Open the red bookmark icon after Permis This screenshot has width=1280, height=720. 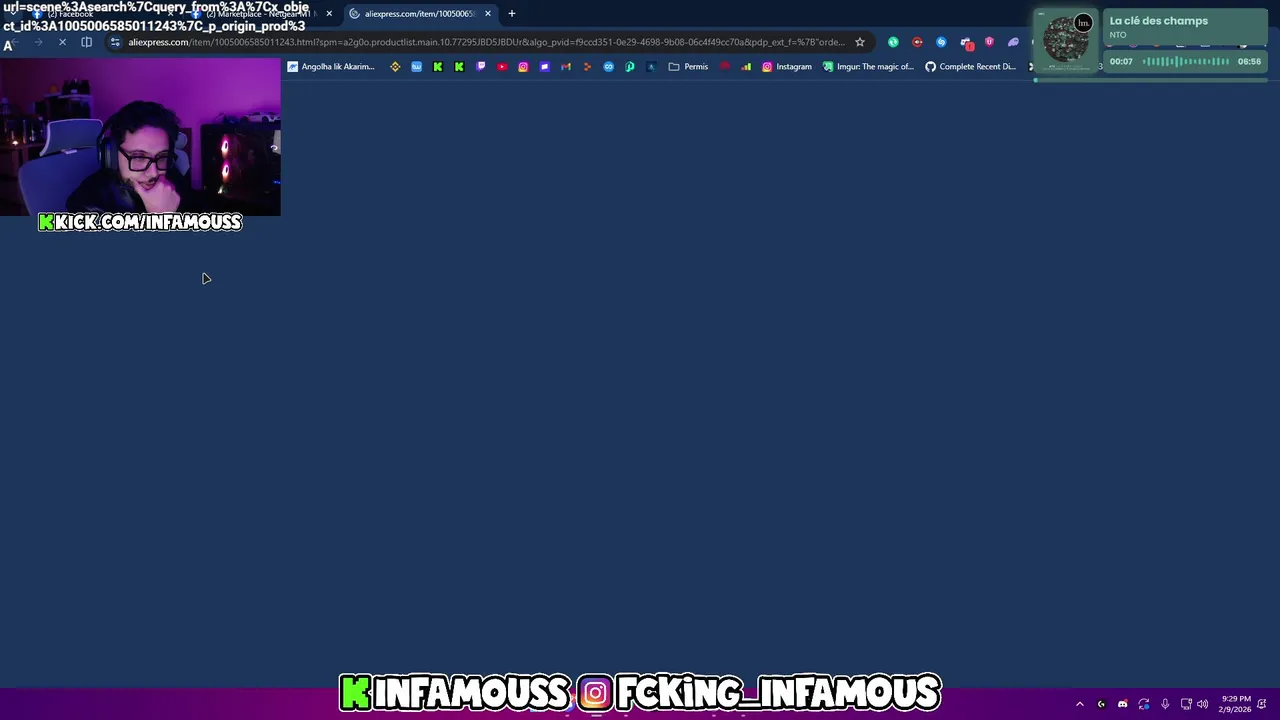(x=725, y=67)
